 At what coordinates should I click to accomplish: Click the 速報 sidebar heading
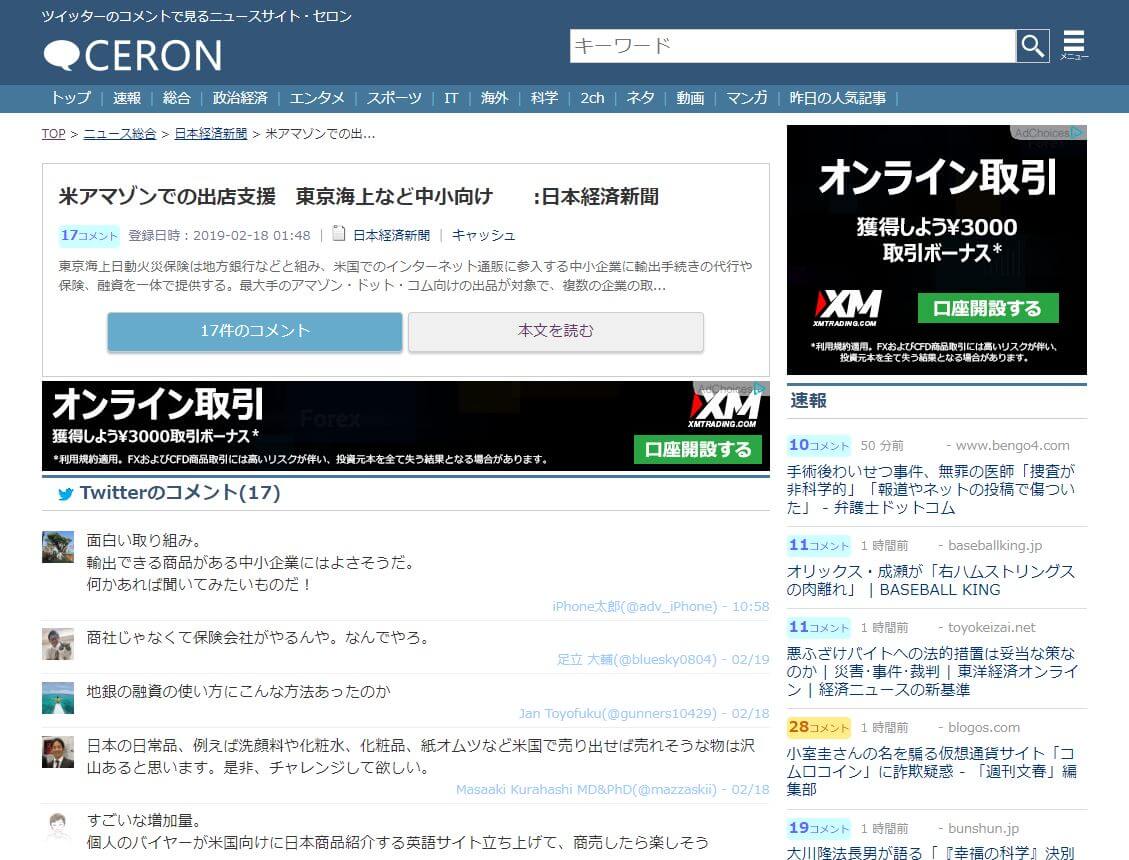809,401
